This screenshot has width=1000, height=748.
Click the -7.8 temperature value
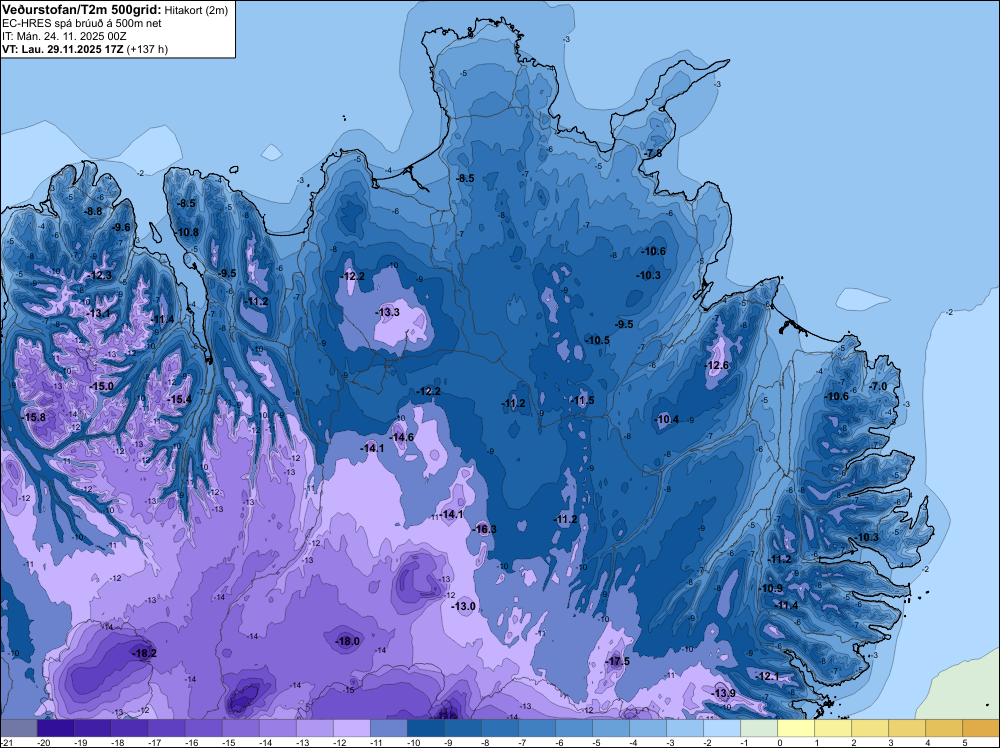click(x=652, y=154)
